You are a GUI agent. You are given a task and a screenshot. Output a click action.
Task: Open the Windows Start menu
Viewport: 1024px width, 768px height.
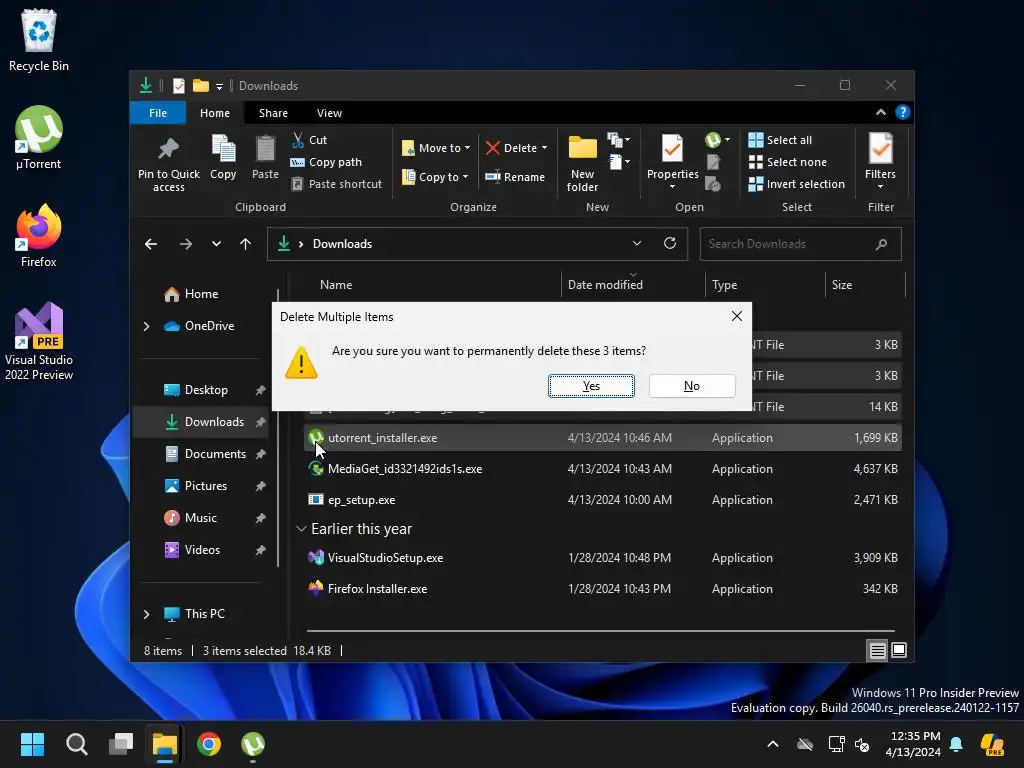[x=32, y=744]
